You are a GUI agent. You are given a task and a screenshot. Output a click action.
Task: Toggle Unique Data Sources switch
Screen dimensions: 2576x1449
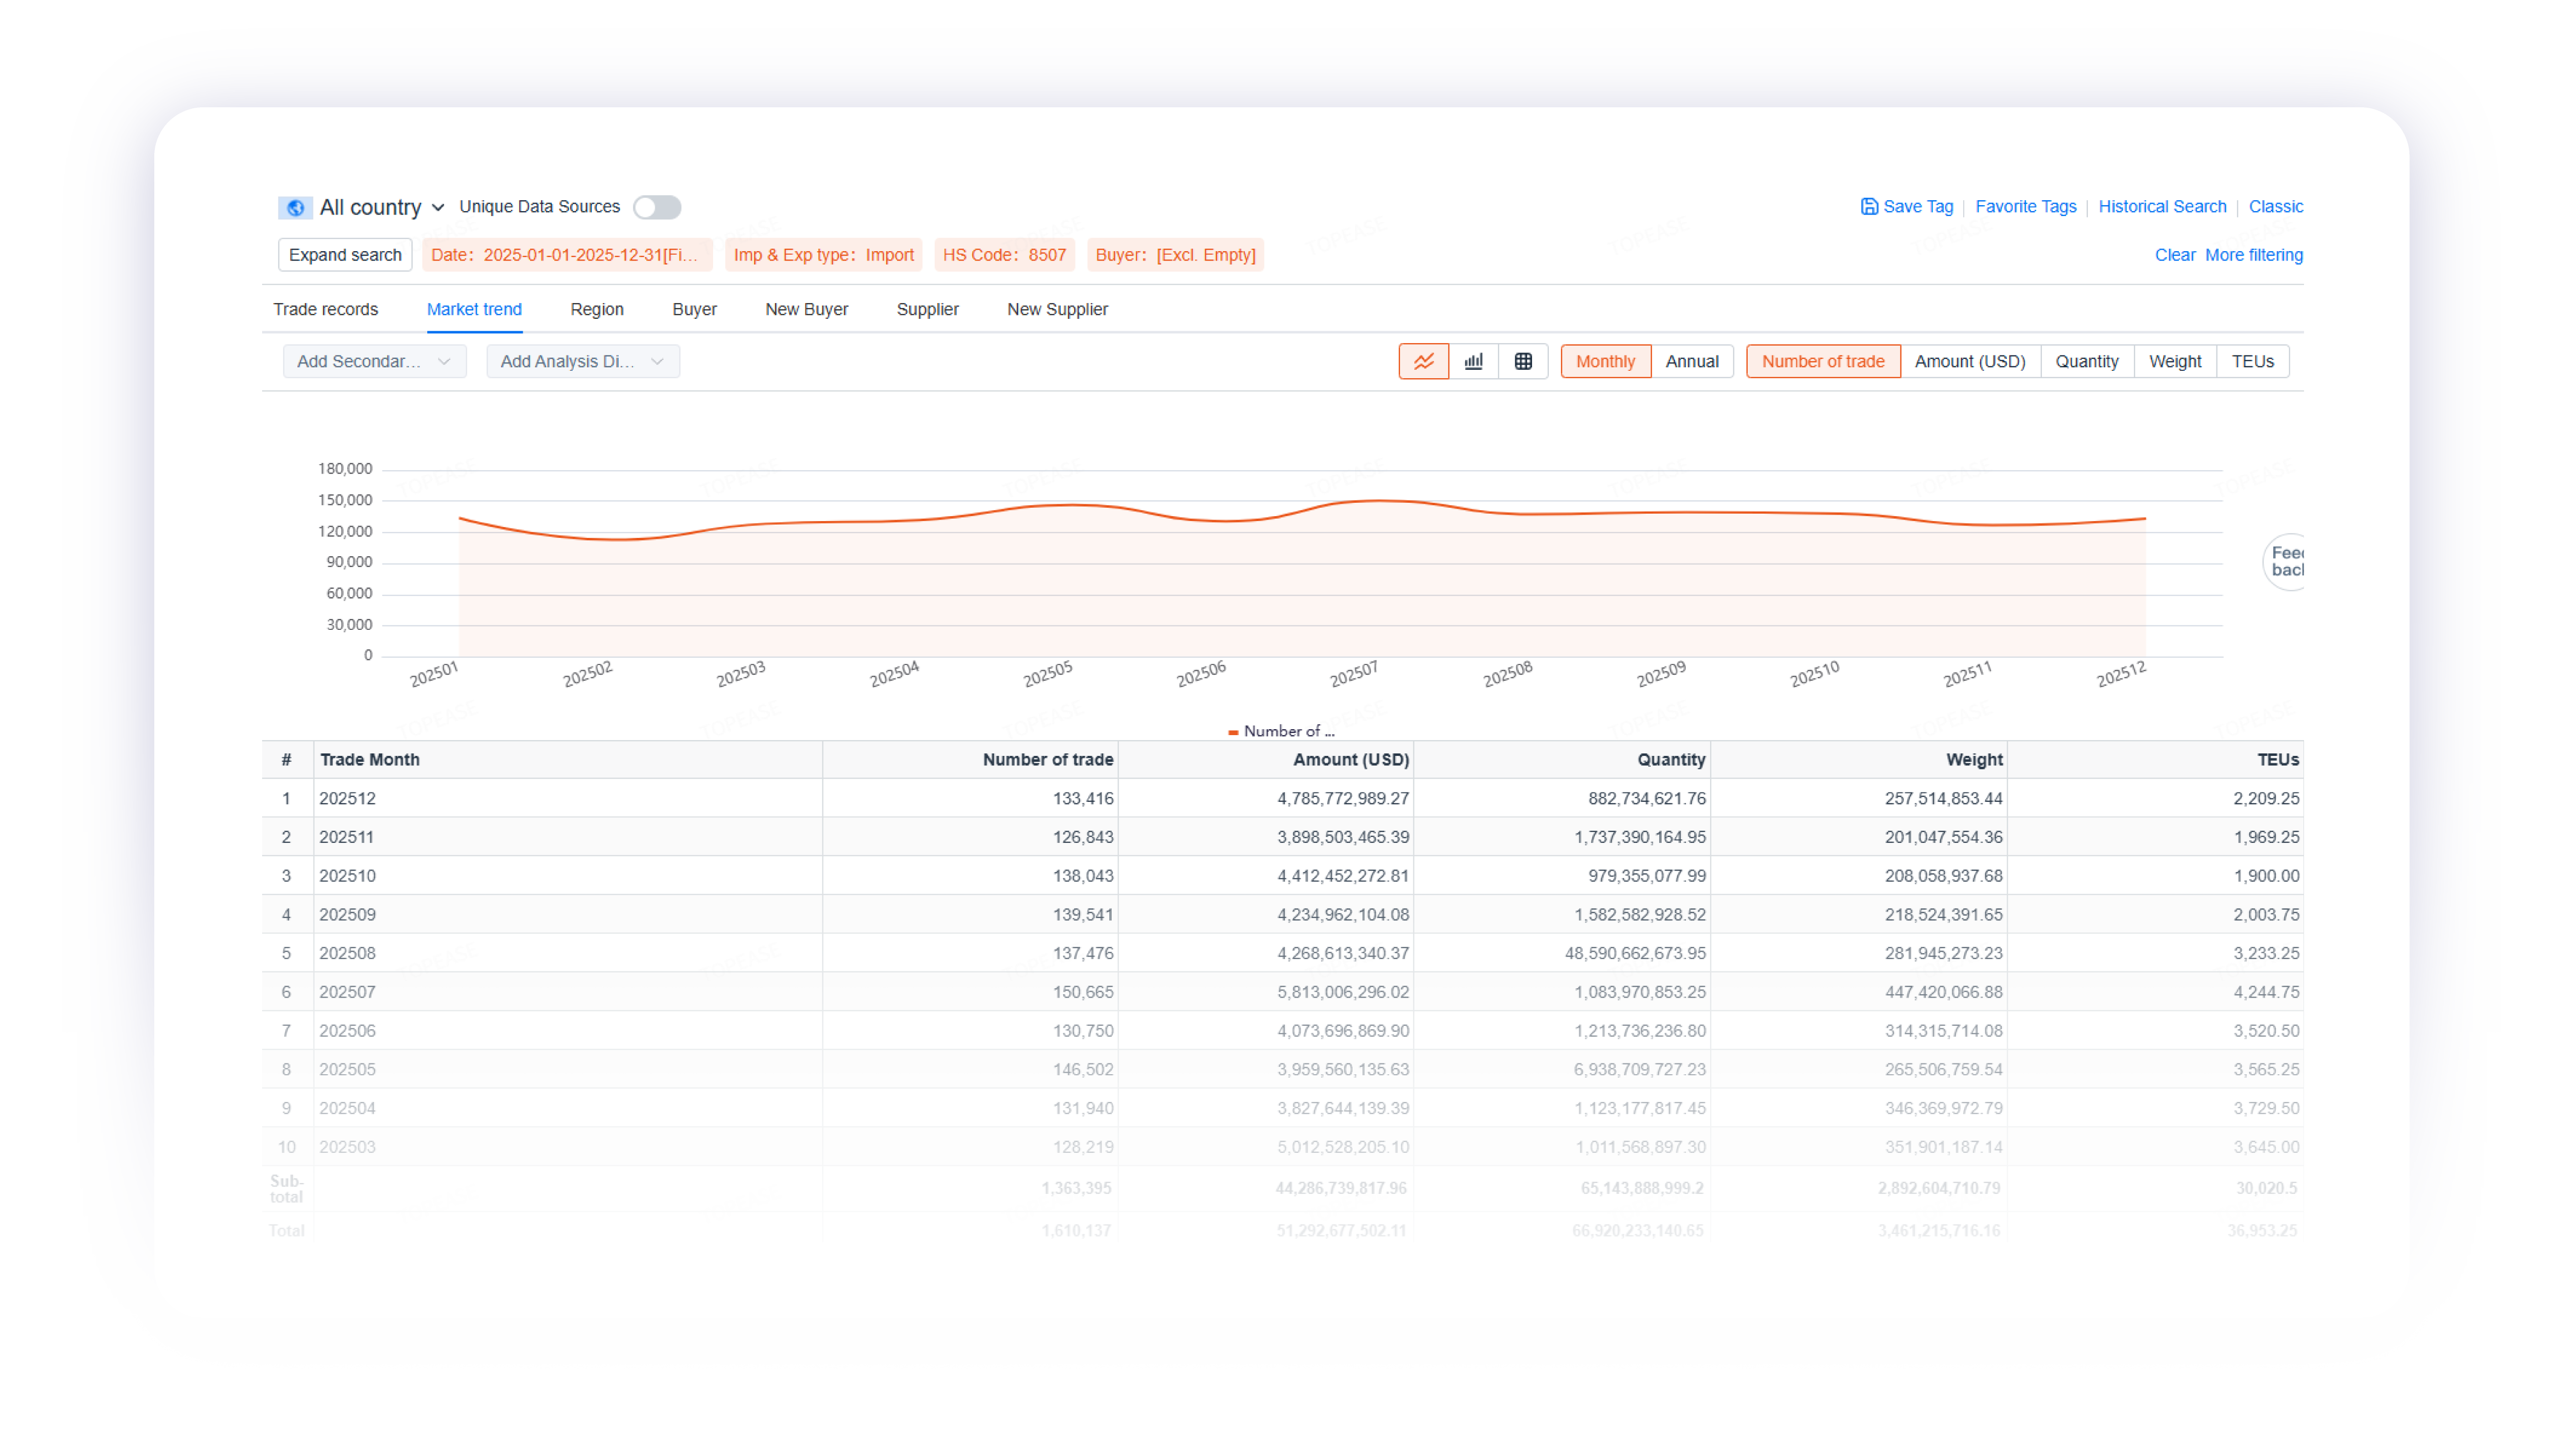[657, 207]
